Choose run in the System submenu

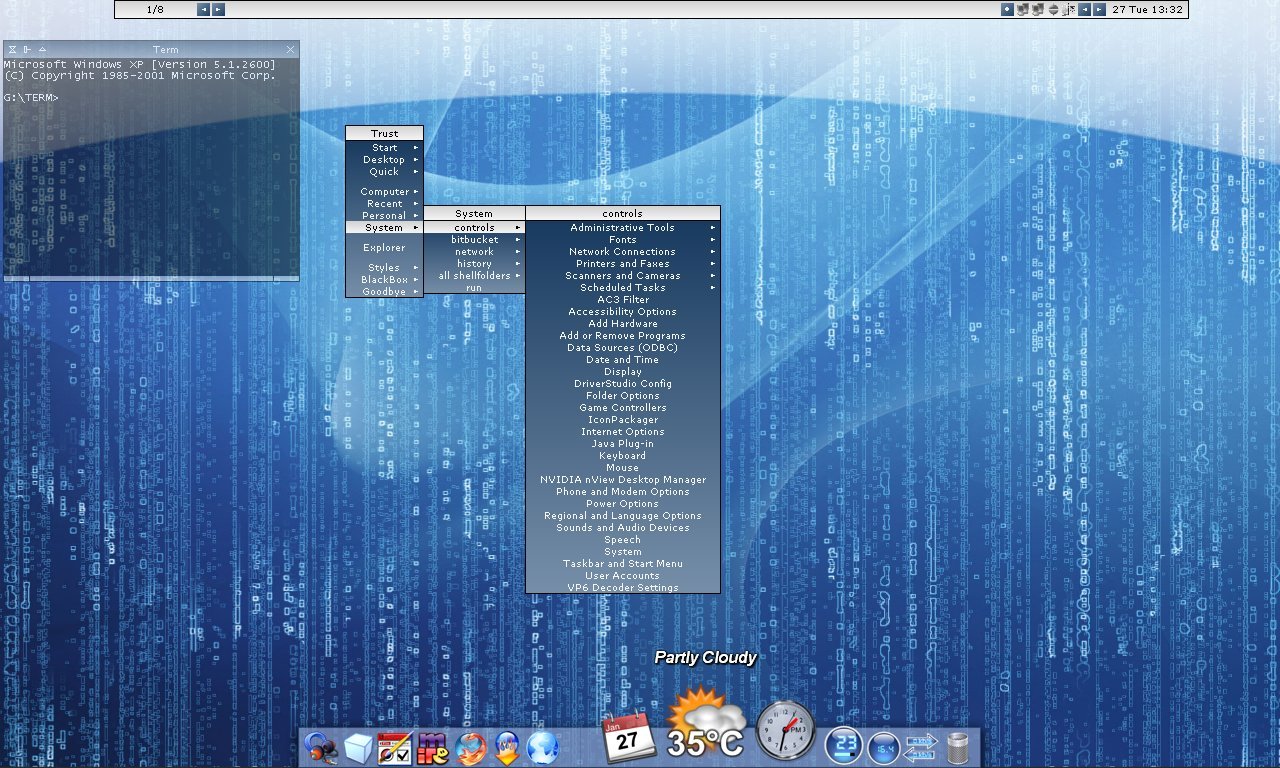click(474, 288)
